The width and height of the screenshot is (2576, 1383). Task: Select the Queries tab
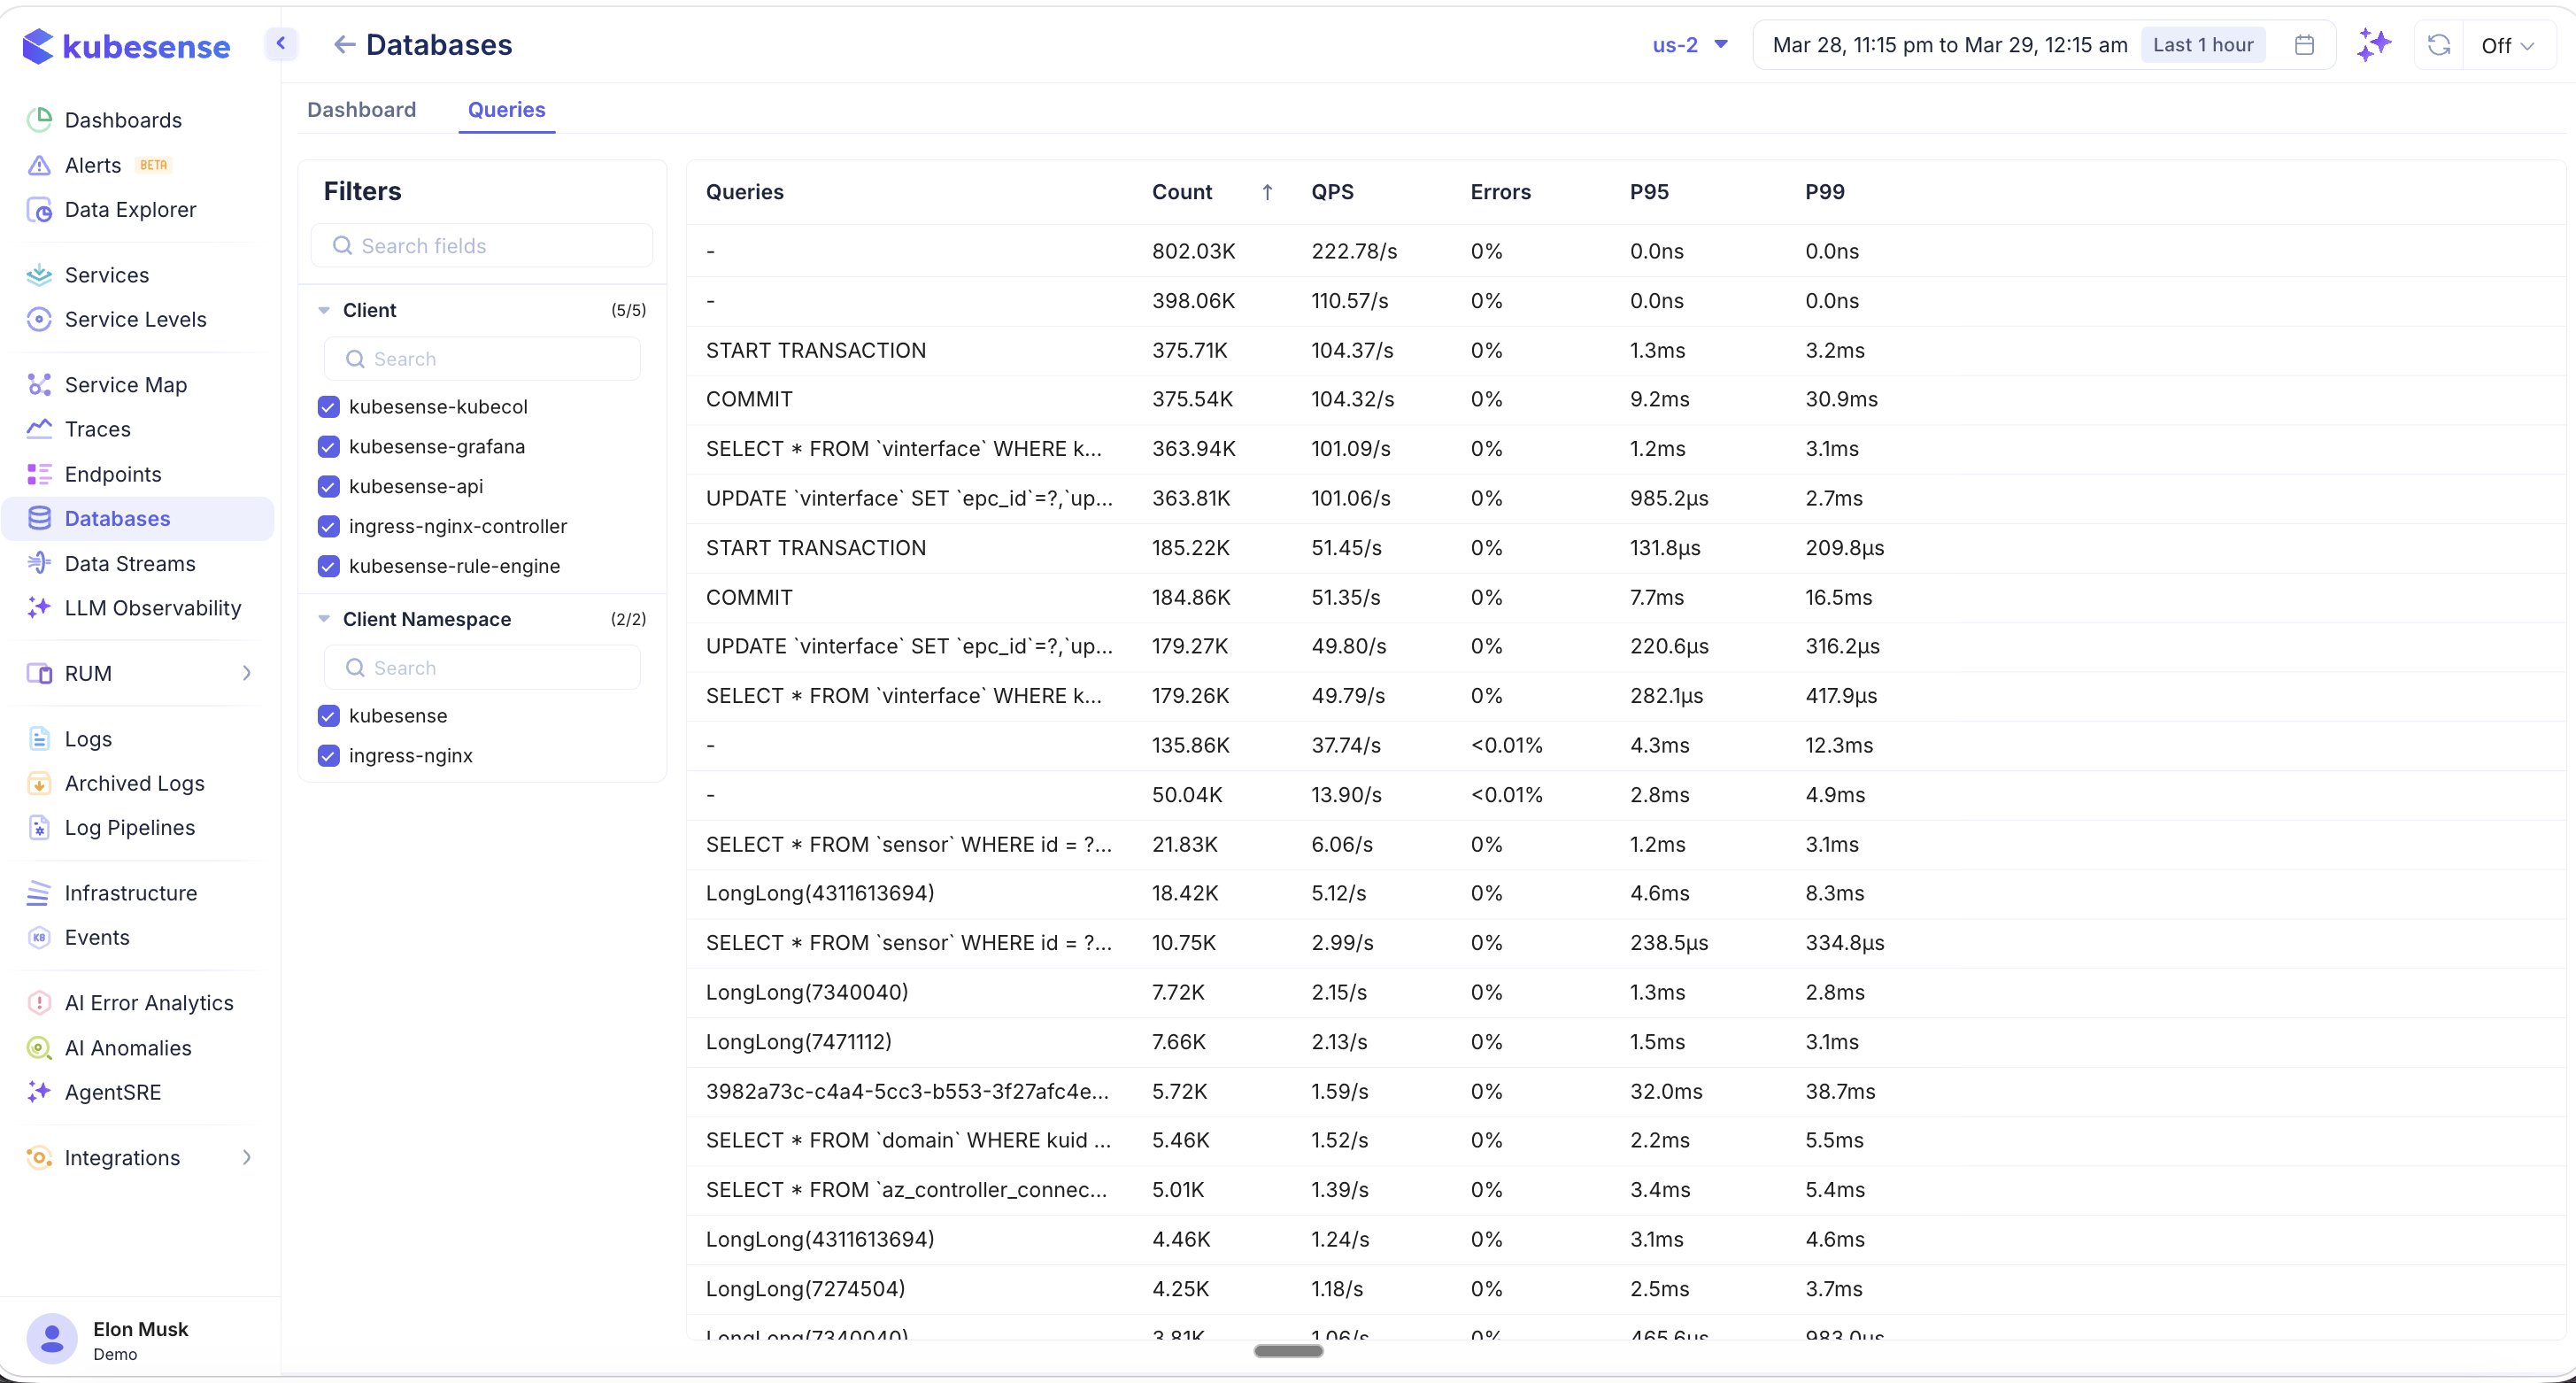(x=506, y=110)
